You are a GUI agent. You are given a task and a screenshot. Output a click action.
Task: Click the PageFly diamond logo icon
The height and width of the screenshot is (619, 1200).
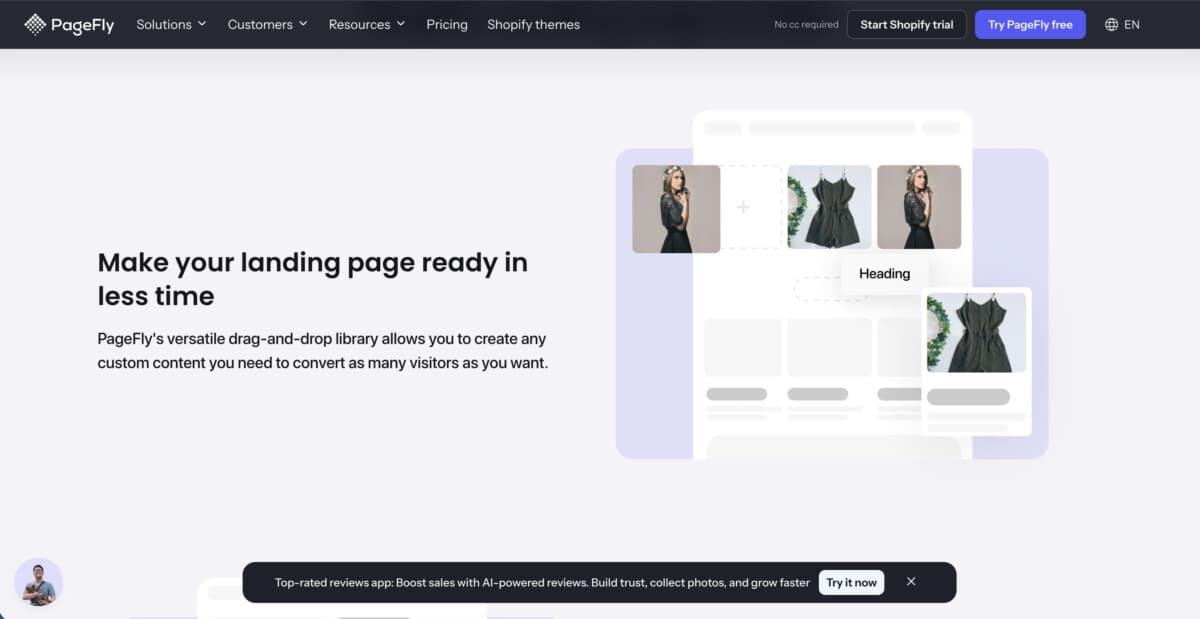tap(35, 24)
